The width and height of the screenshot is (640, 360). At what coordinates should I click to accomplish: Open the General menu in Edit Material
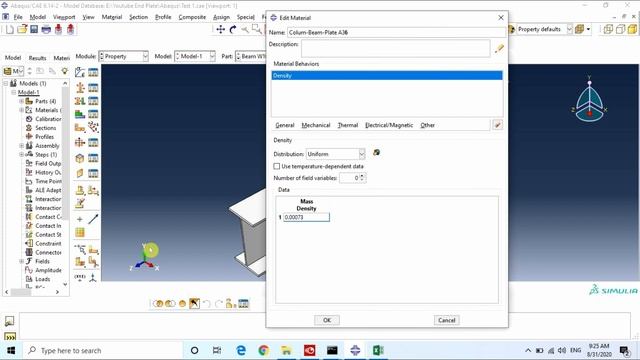pos(284,125)
